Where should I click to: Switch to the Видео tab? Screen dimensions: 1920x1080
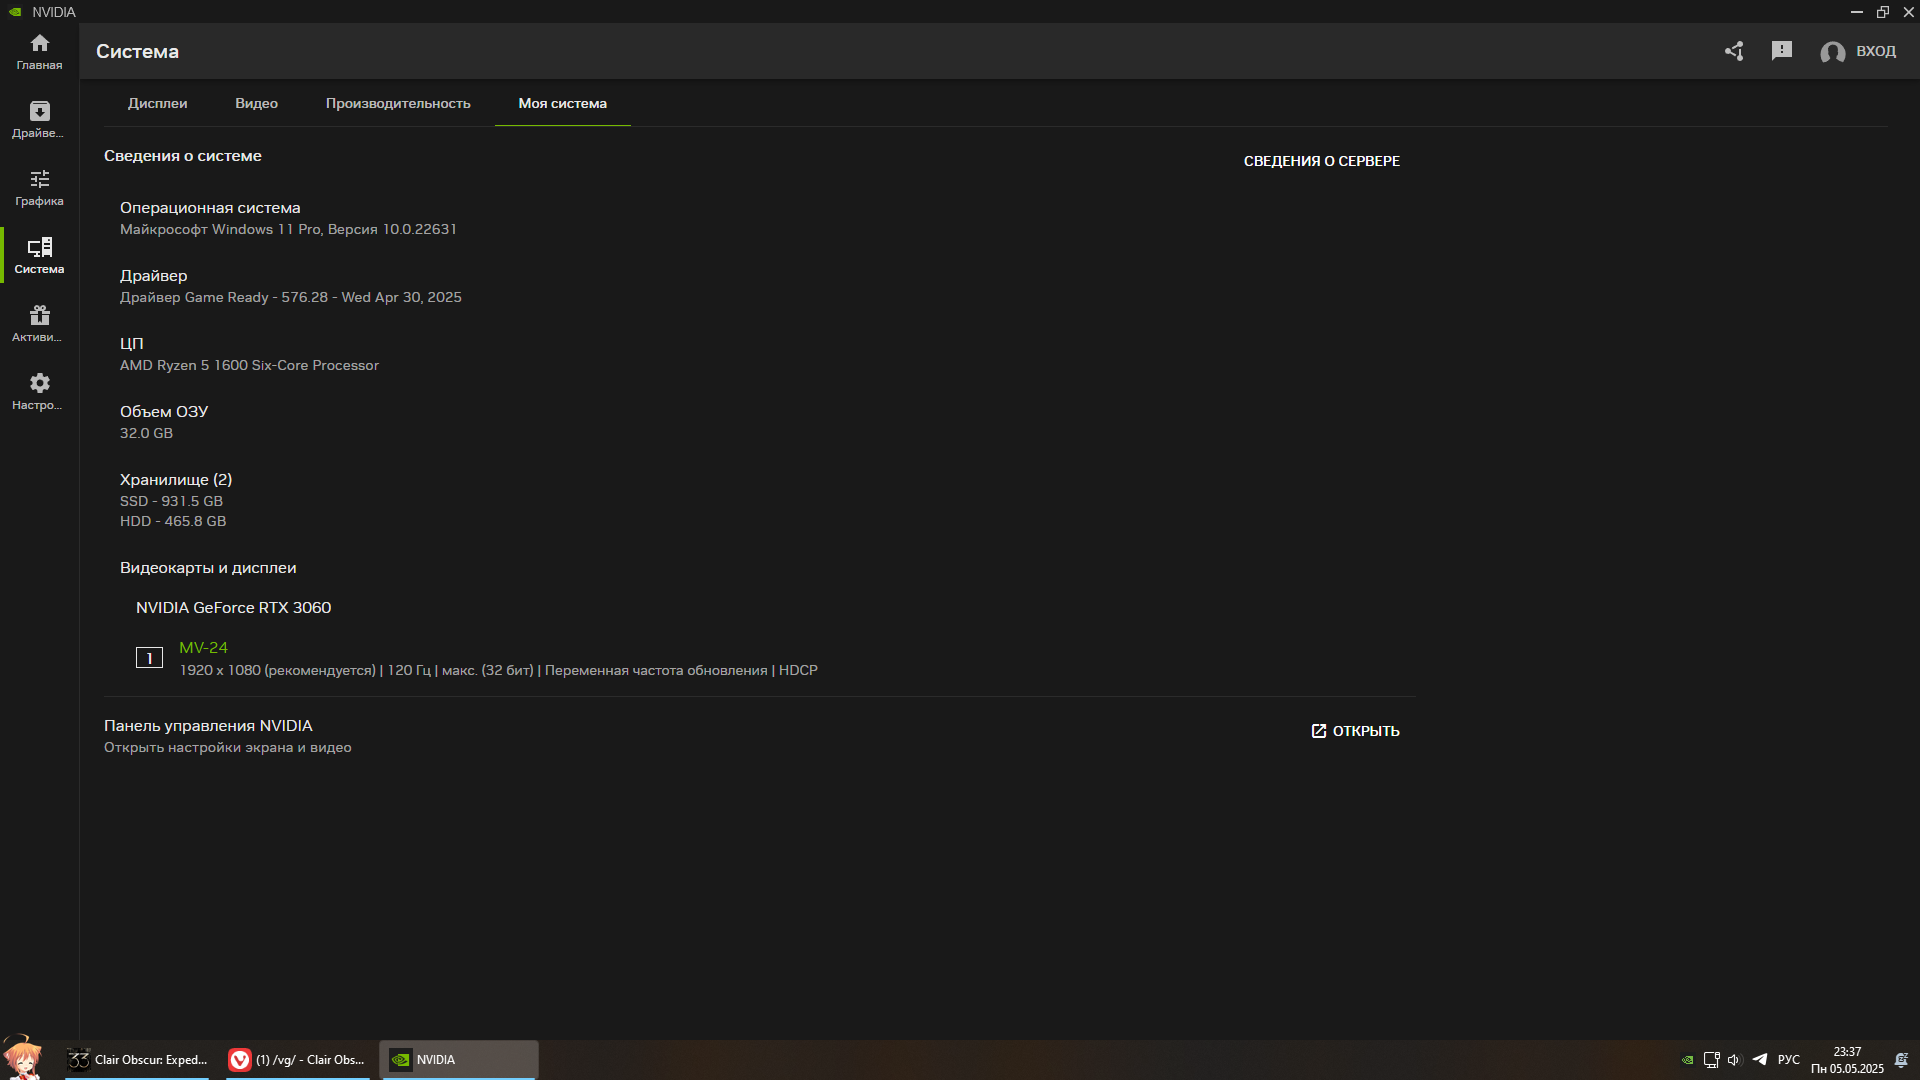click(x=256, y=103)
